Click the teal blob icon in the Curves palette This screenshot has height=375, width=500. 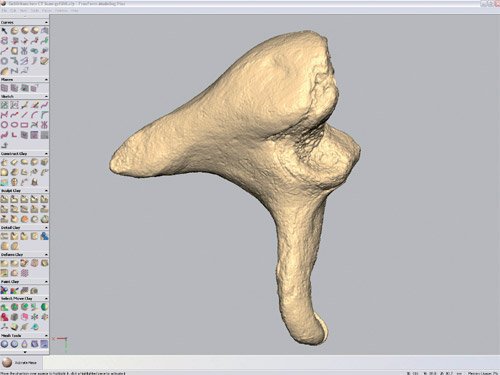(34, 51)
